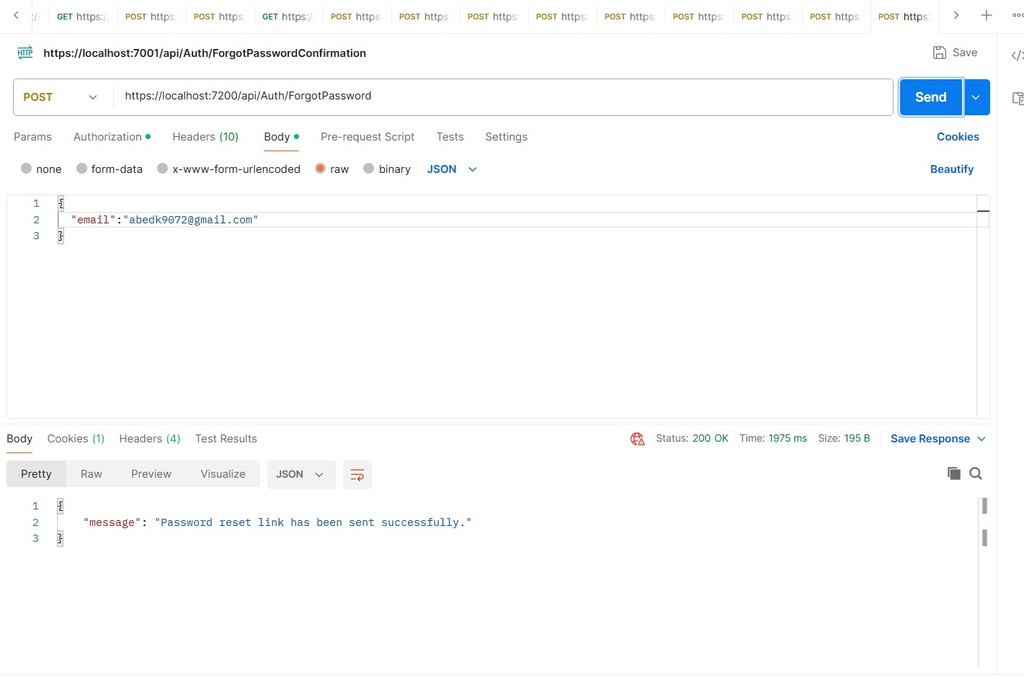Open the response Cookies (1) tab
The image size is (1024, 678).
click(76, 439)
